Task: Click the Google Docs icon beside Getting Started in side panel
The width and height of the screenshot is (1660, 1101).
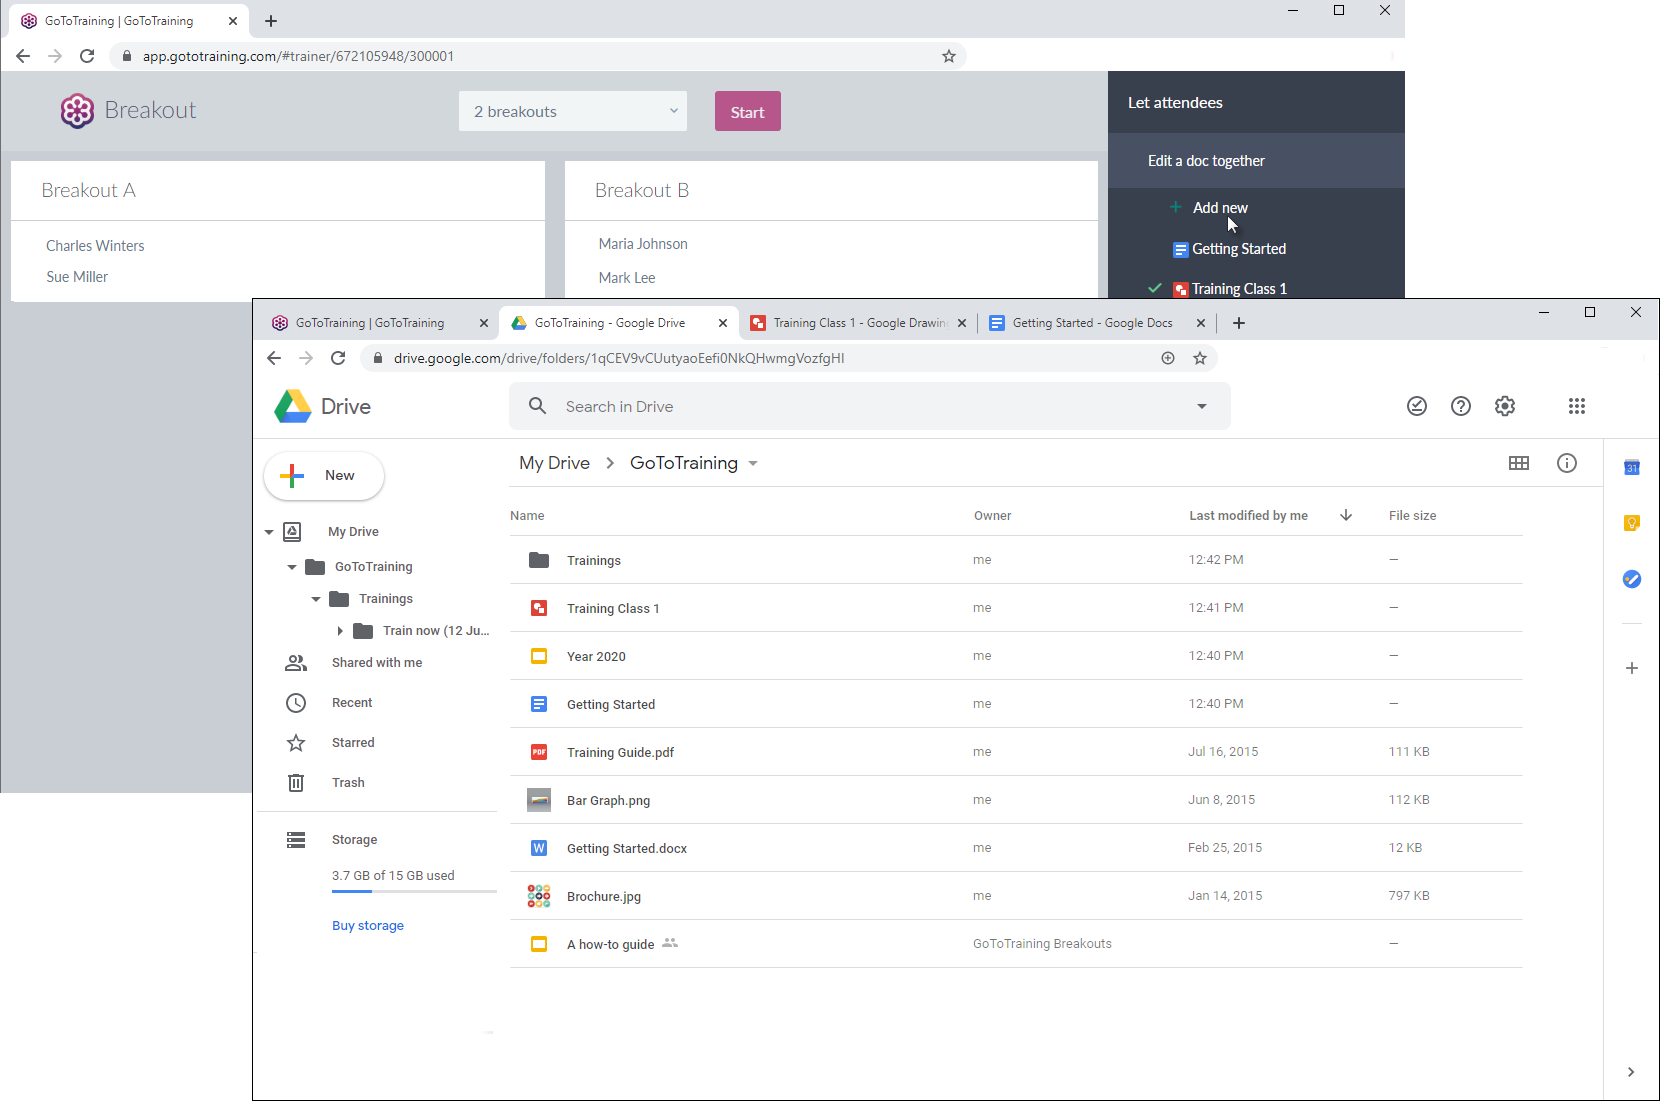Action: tap(1181, 250)
